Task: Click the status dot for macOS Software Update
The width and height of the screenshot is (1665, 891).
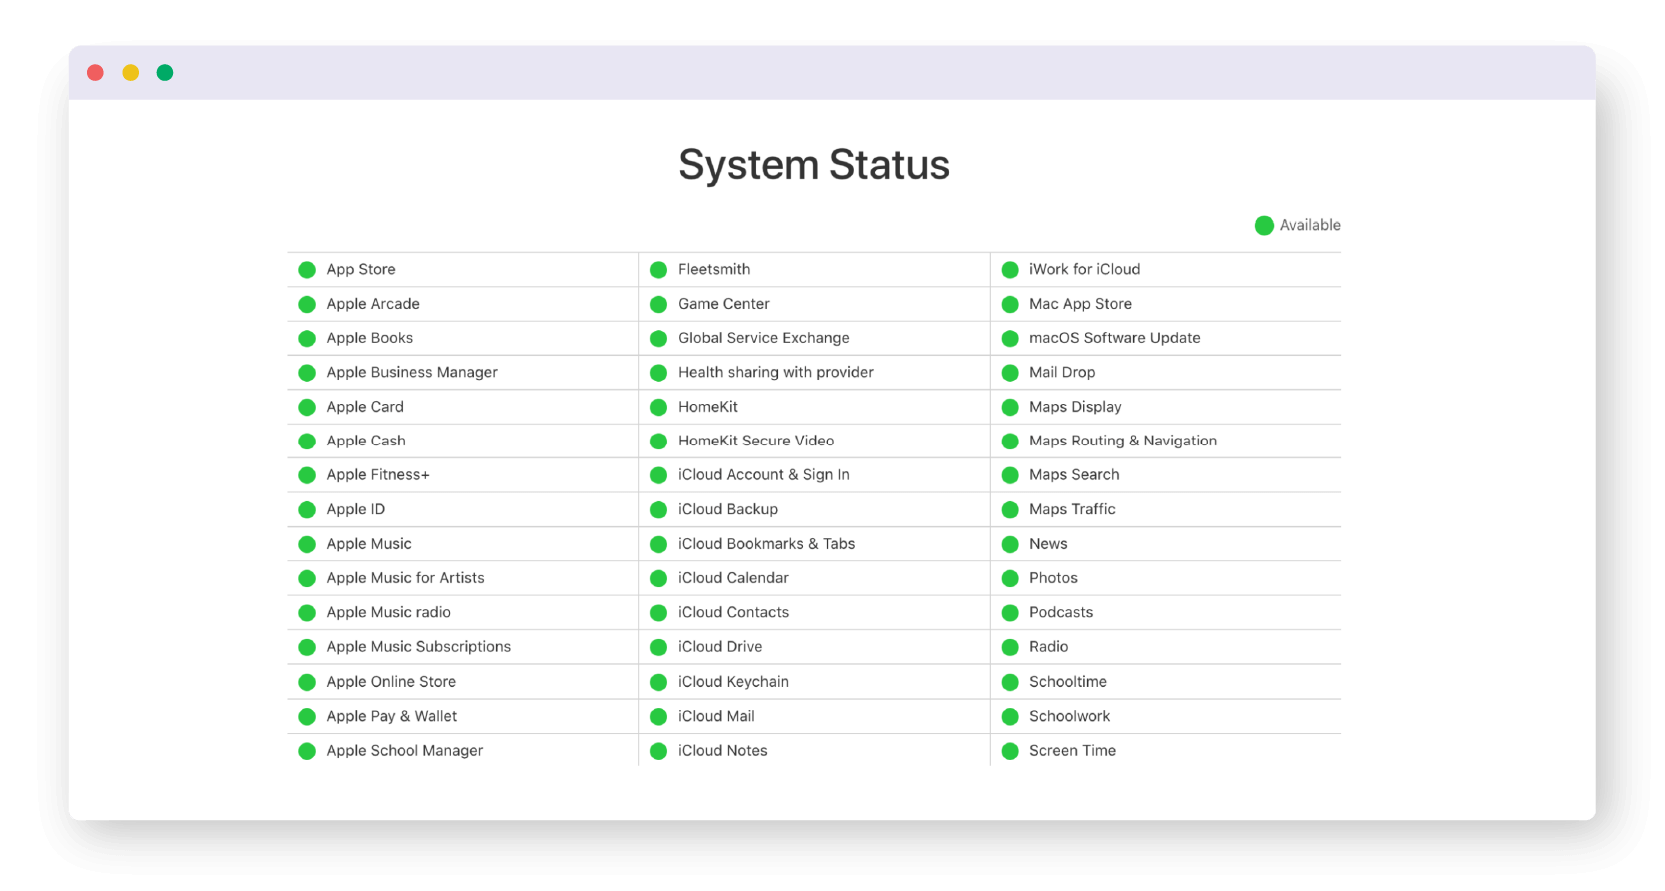Action: [1010, 339]
